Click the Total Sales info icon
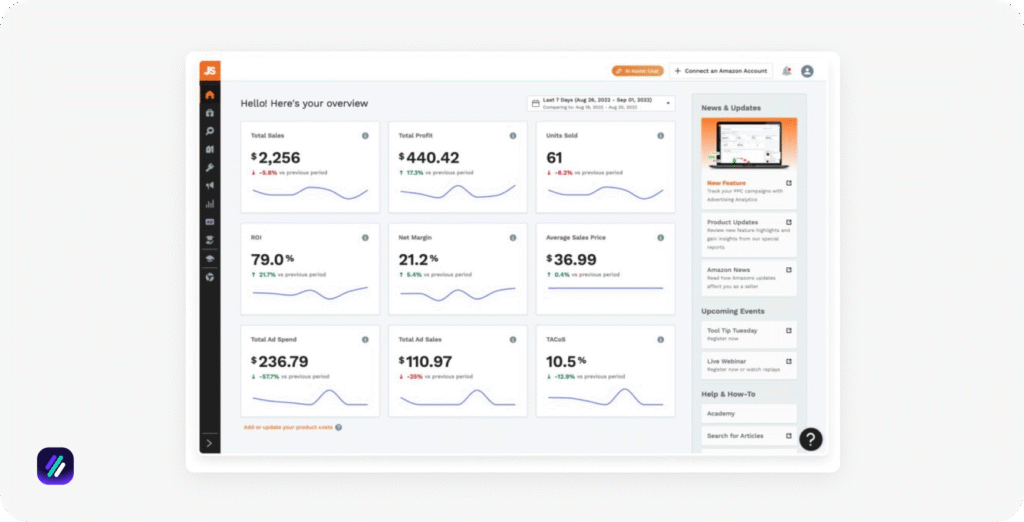 point(365,136)
